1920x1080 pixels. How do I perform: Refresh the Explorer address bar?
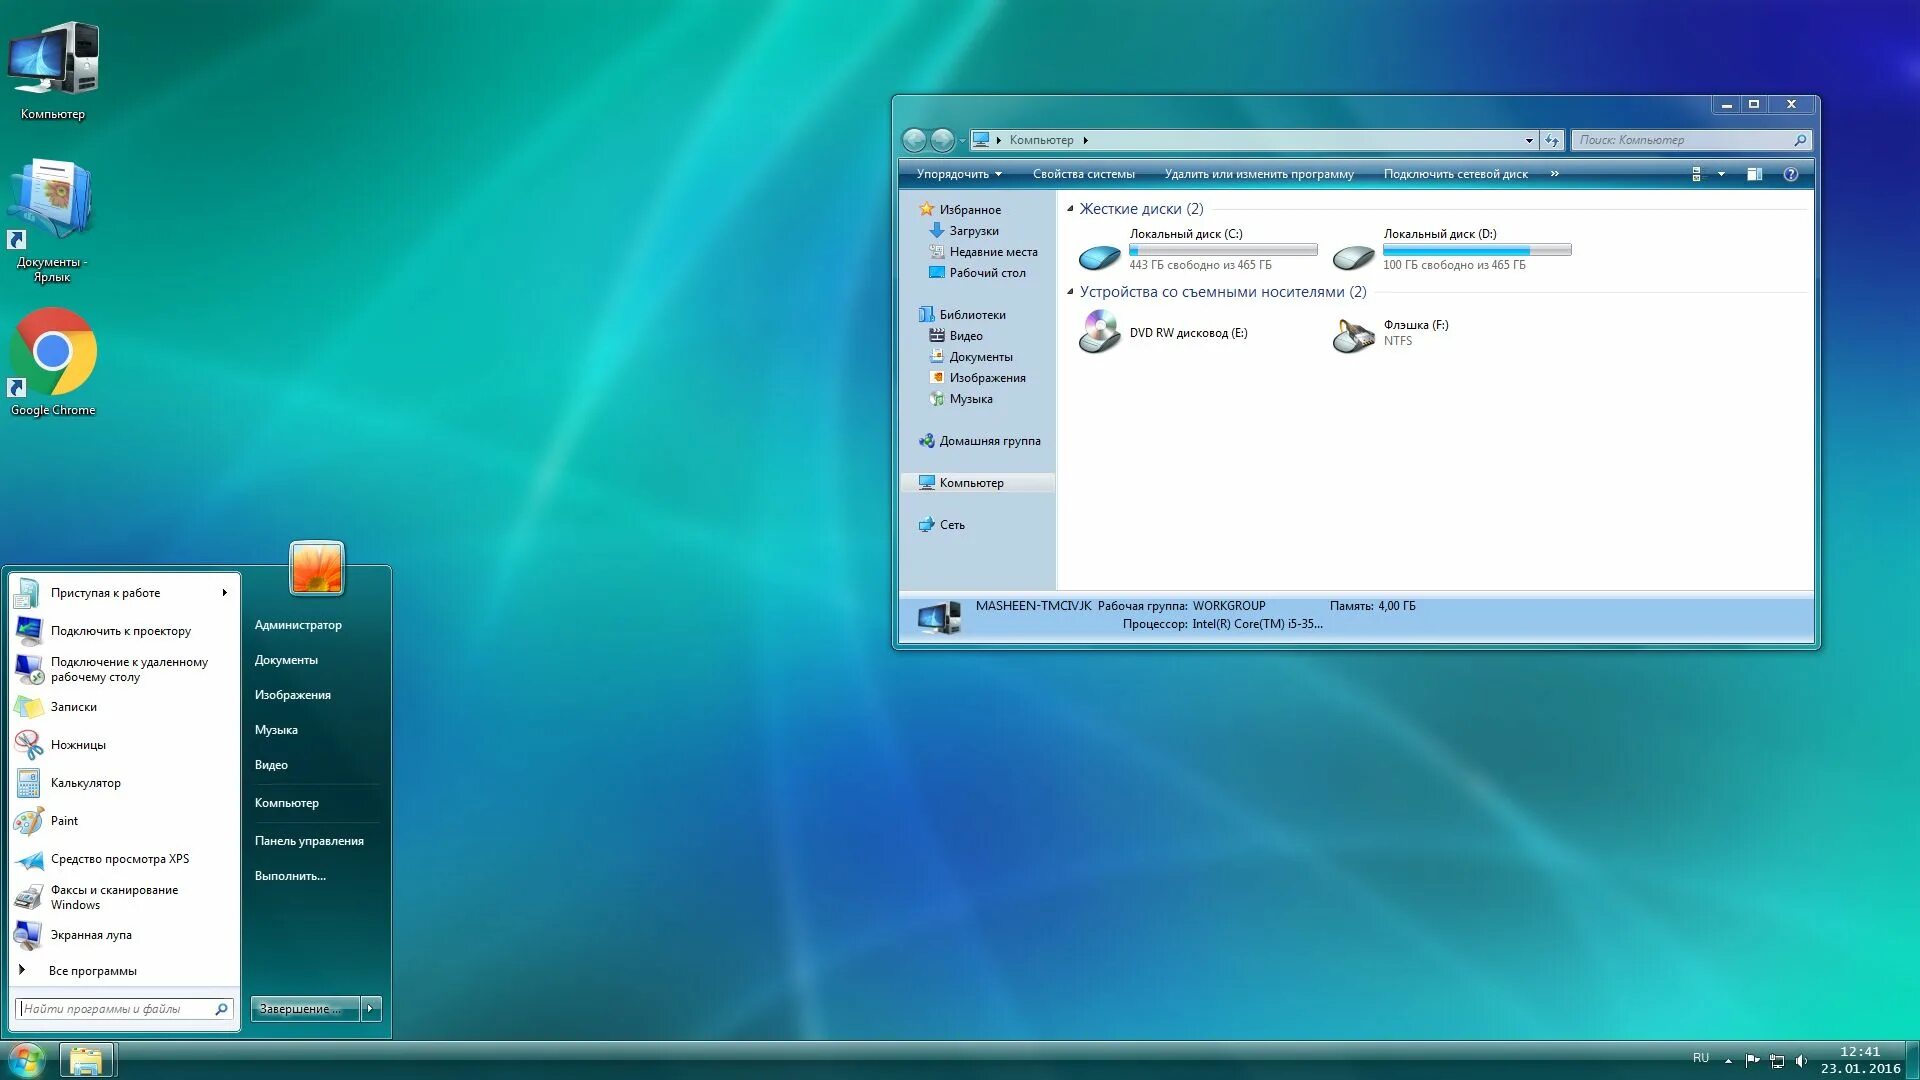[x=1552, y=140]
